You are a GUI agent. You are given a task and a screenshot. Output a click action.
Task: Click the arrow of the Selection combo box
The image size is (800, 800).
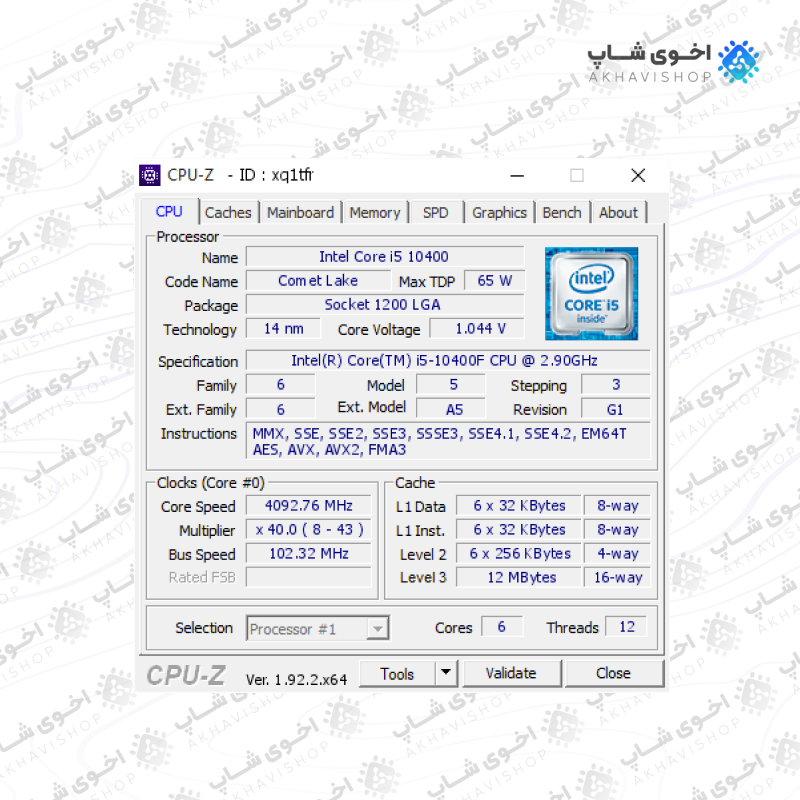tap(378, 629)
